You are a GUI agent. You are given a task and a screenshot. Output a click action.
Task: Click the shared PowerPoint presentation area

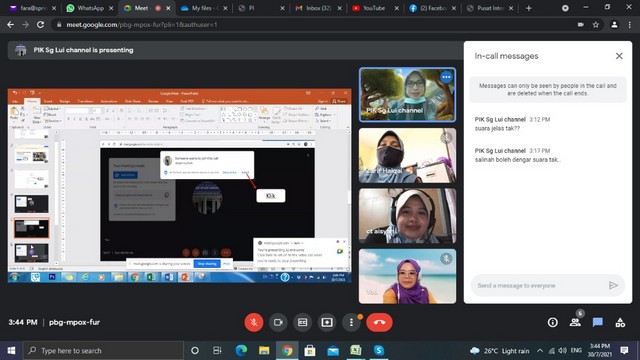[x=180, y=186]
